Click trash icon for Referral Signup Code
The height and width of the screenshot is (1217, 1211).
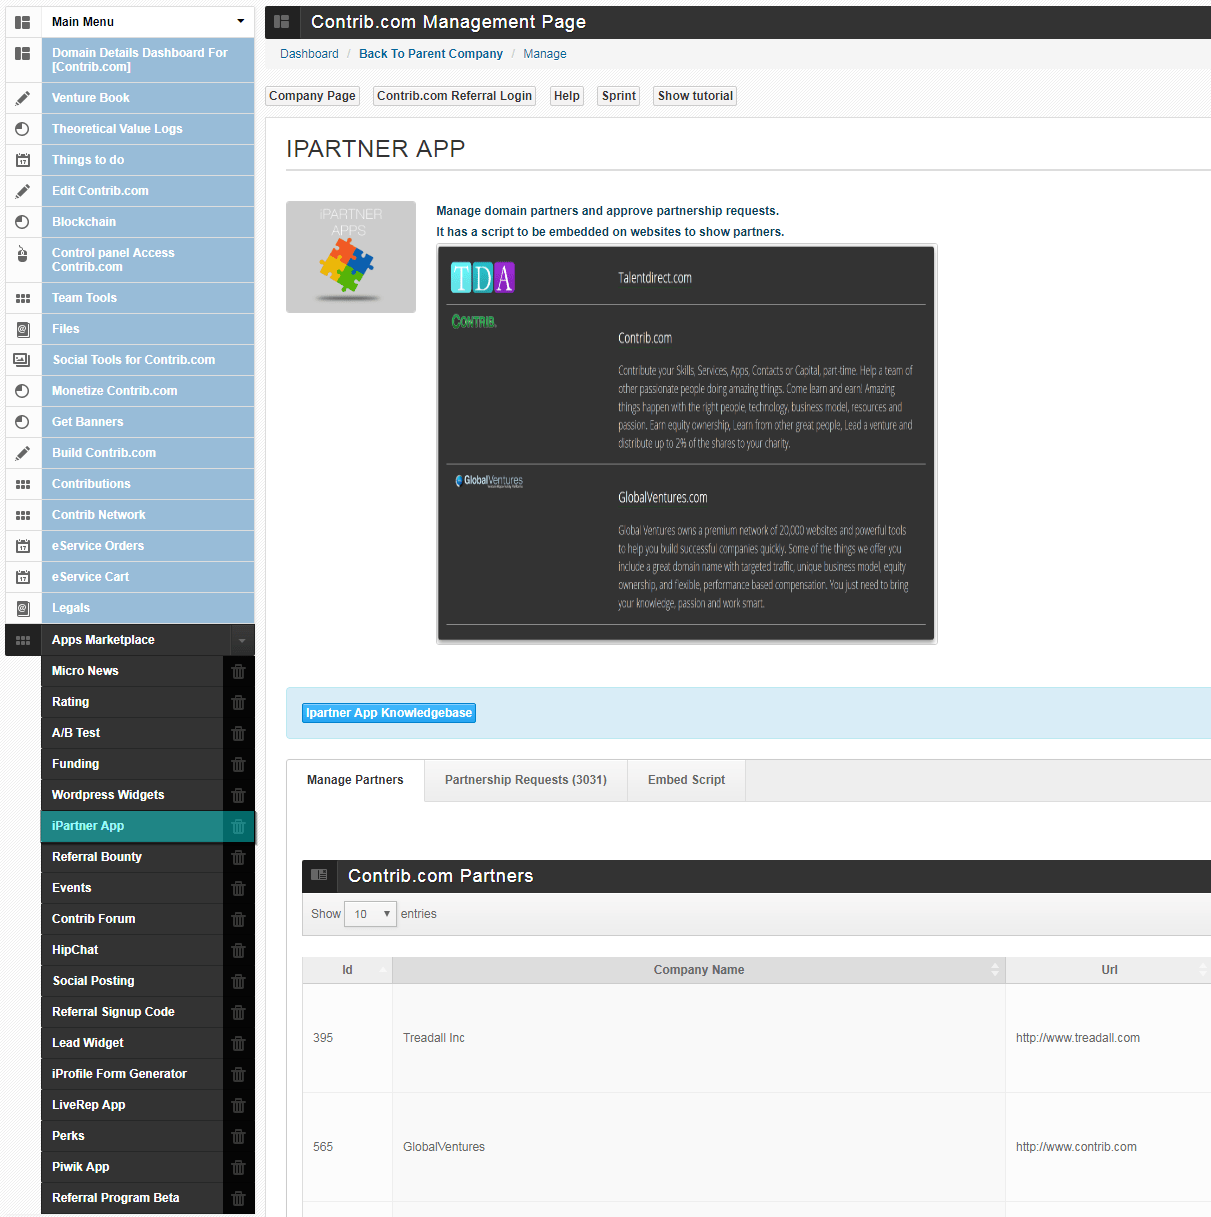coord(238,1012)
